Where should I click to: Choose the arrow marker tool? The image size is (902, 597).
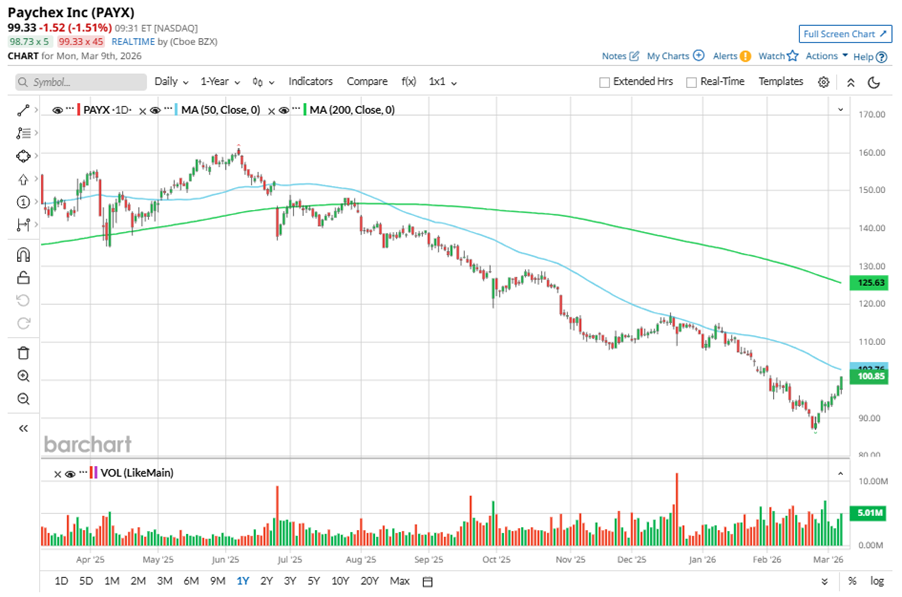tap(23, 179)
